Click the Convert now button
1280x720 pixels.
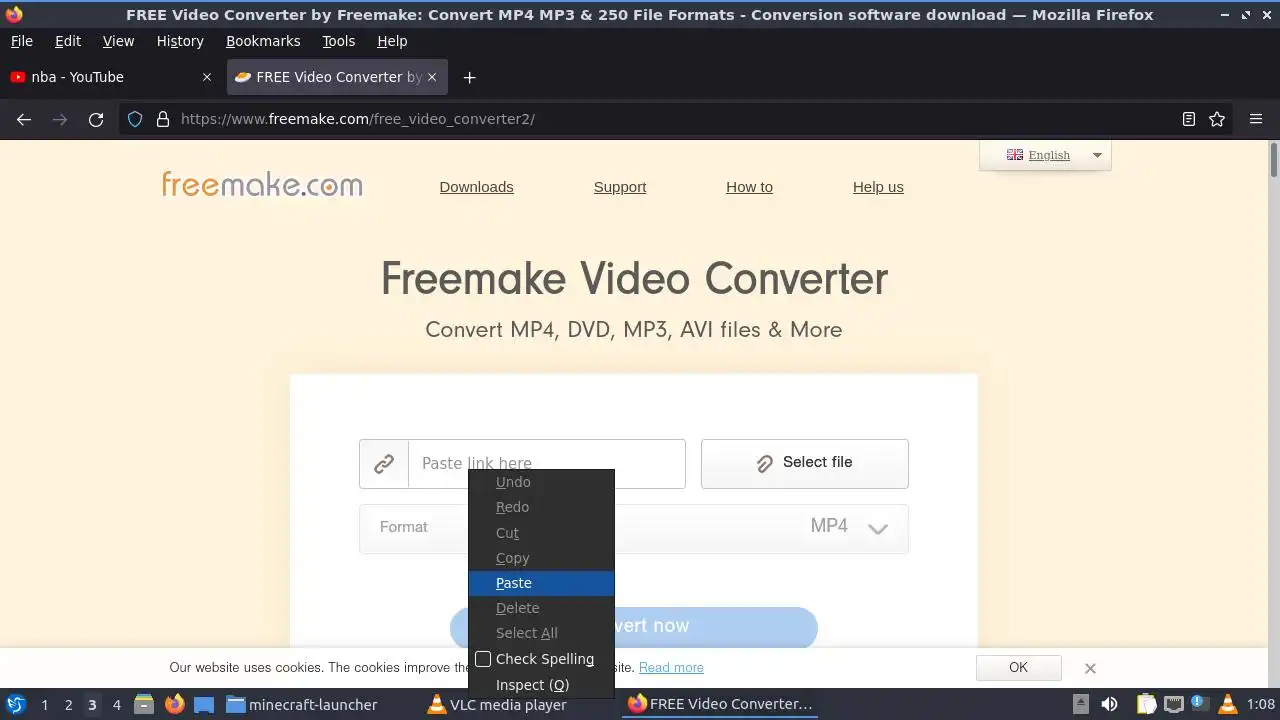point(634,626)
